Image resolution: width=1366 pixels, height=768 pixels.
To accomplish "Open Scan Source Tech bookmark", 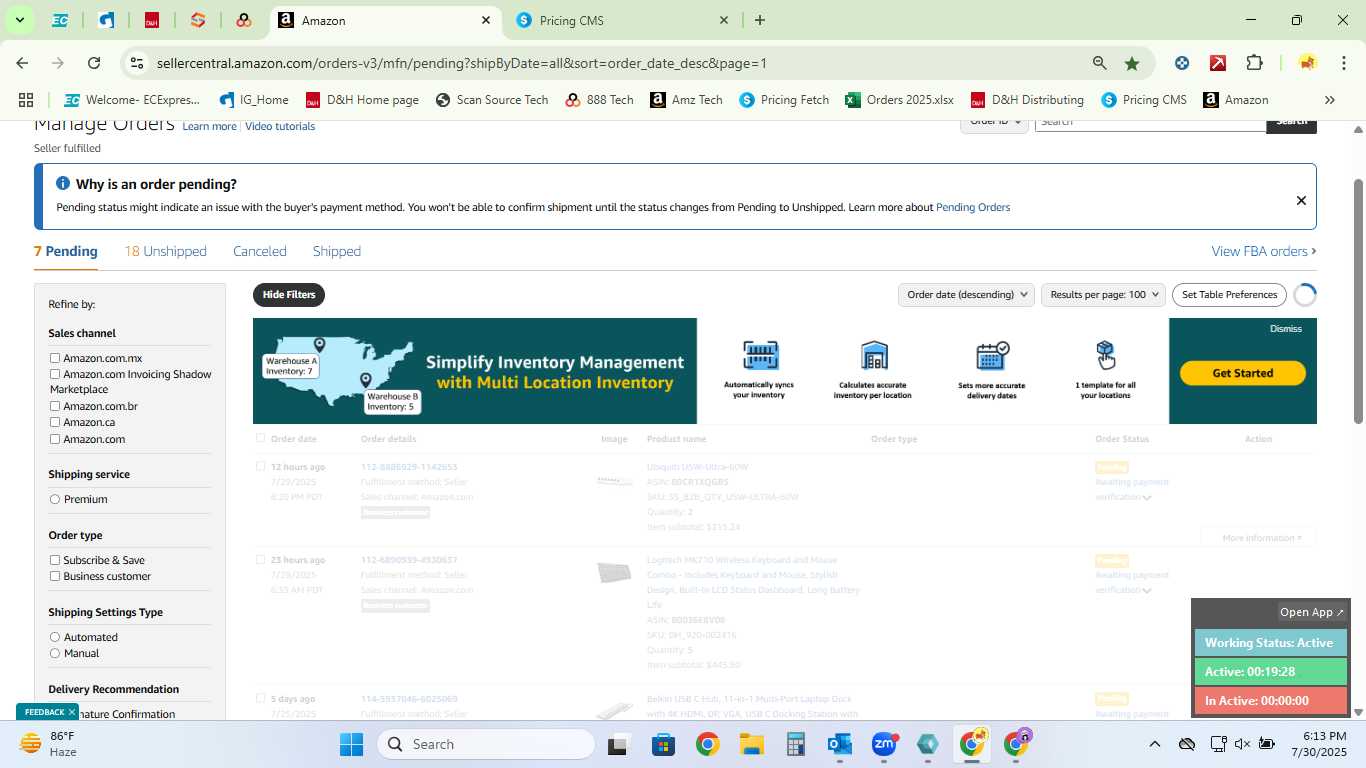I will (492, 100).
